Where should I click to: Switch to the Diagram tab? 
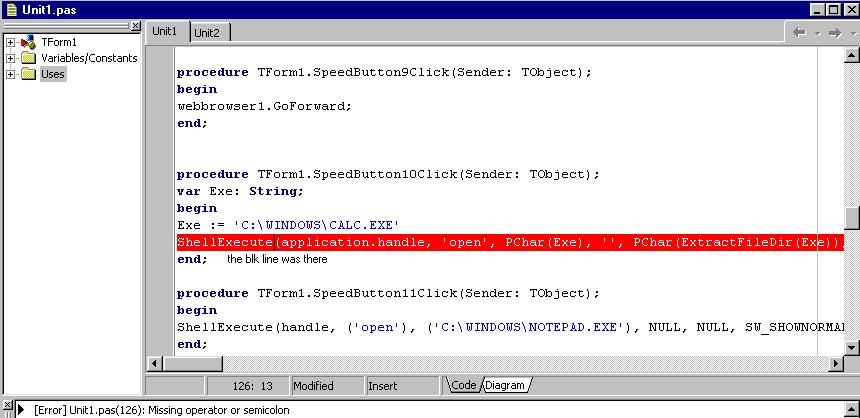coord(505,386)
